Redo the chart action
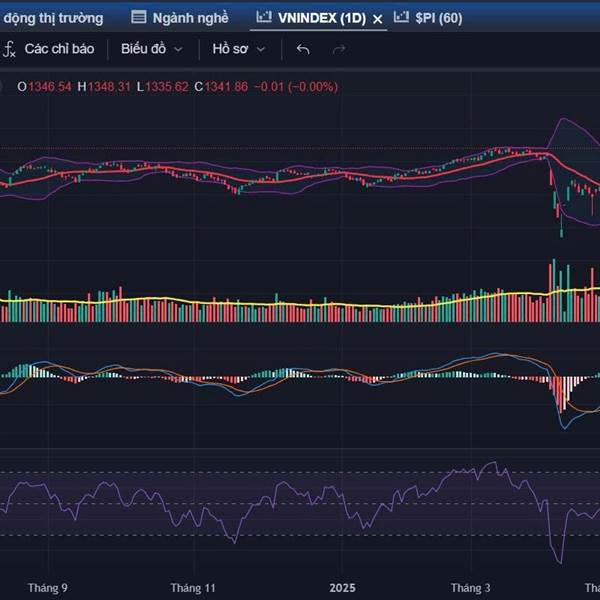 click(x=339, y=49)
